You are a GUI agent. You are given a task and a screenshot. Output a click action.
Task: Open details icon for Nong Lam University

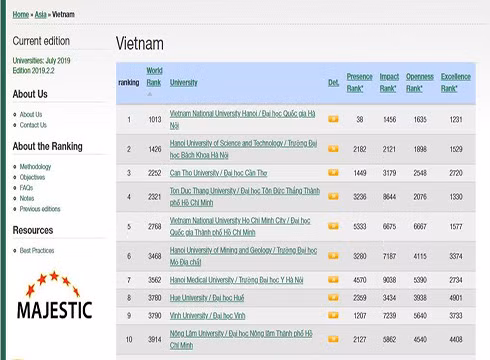click(x=333, y=339)
